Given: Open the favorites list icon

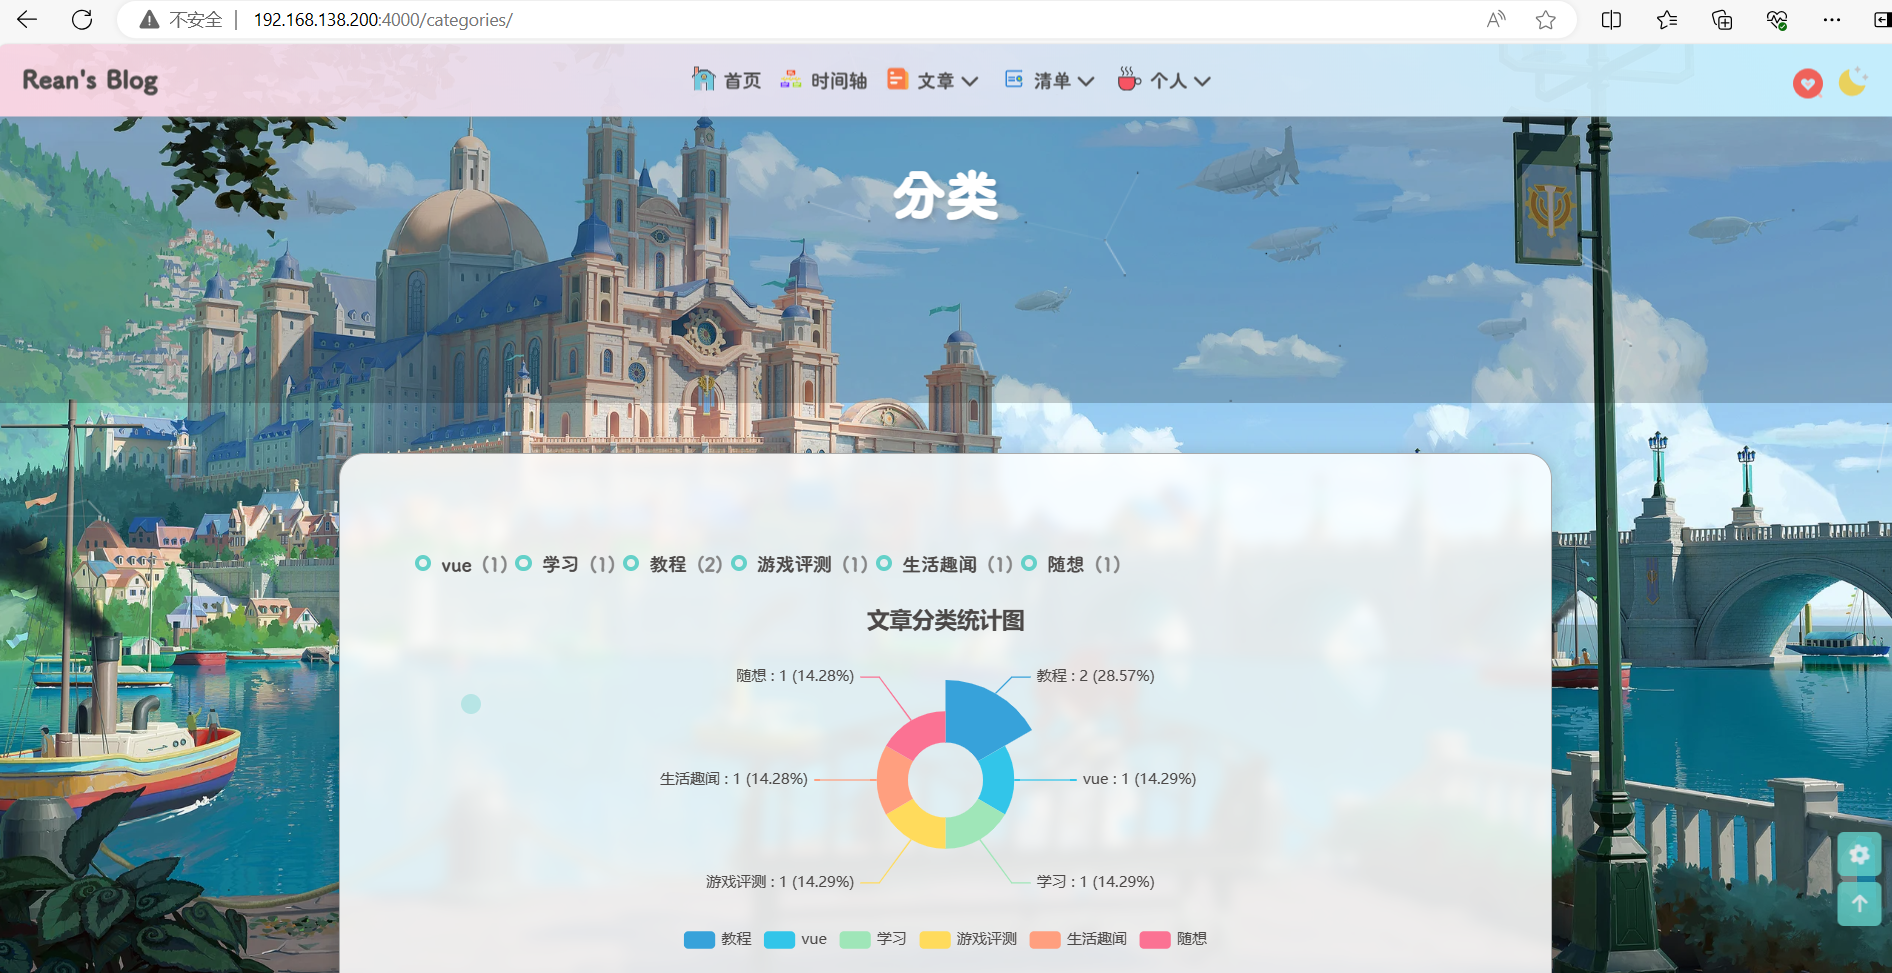Looking at the screenshot, I should point(1667,20).
